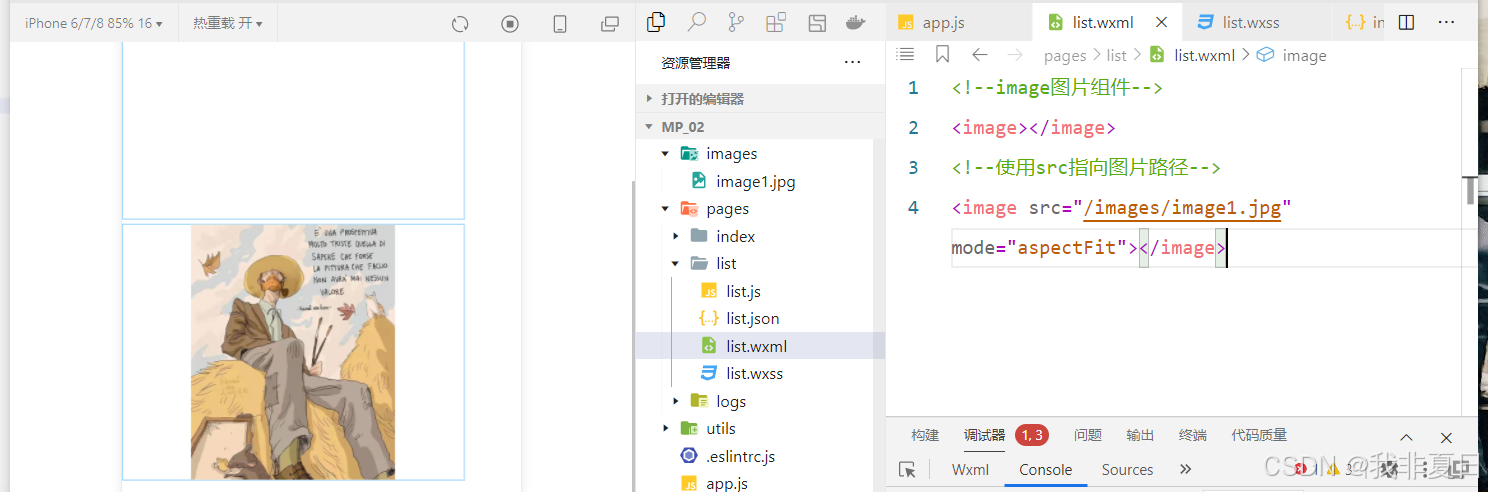Show more devtools tabs chevron
The width and height of the screenshot is (1488, 492).
point(1186,470)
